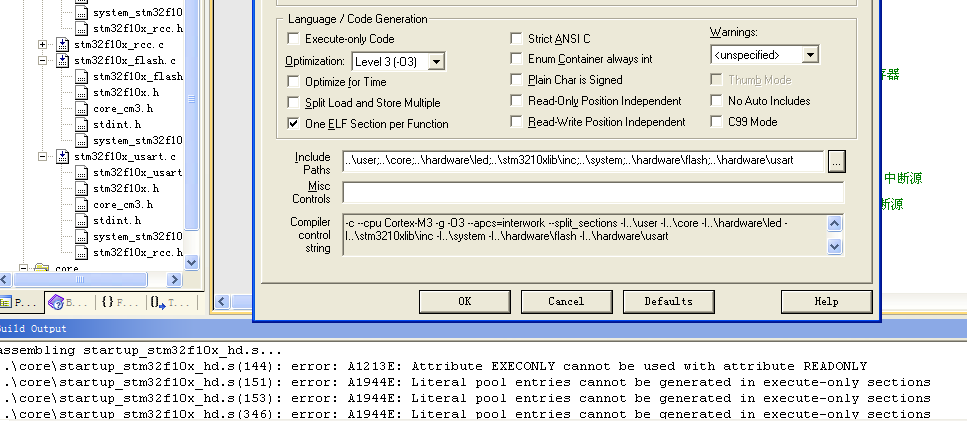This screenshot has width=967, height=421.
Task: Click the Help button
Action: (x=826, y=301)
